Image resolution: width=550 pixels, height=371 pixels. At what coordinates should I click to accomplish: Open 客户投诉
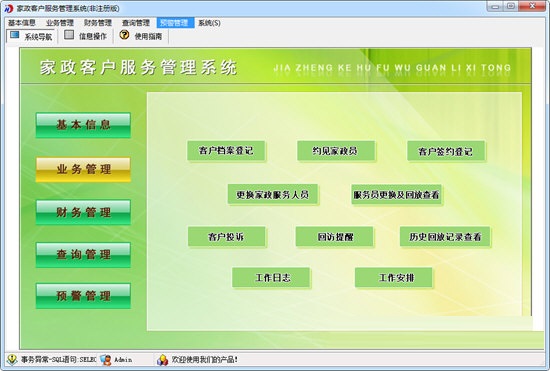click(227, 237)
